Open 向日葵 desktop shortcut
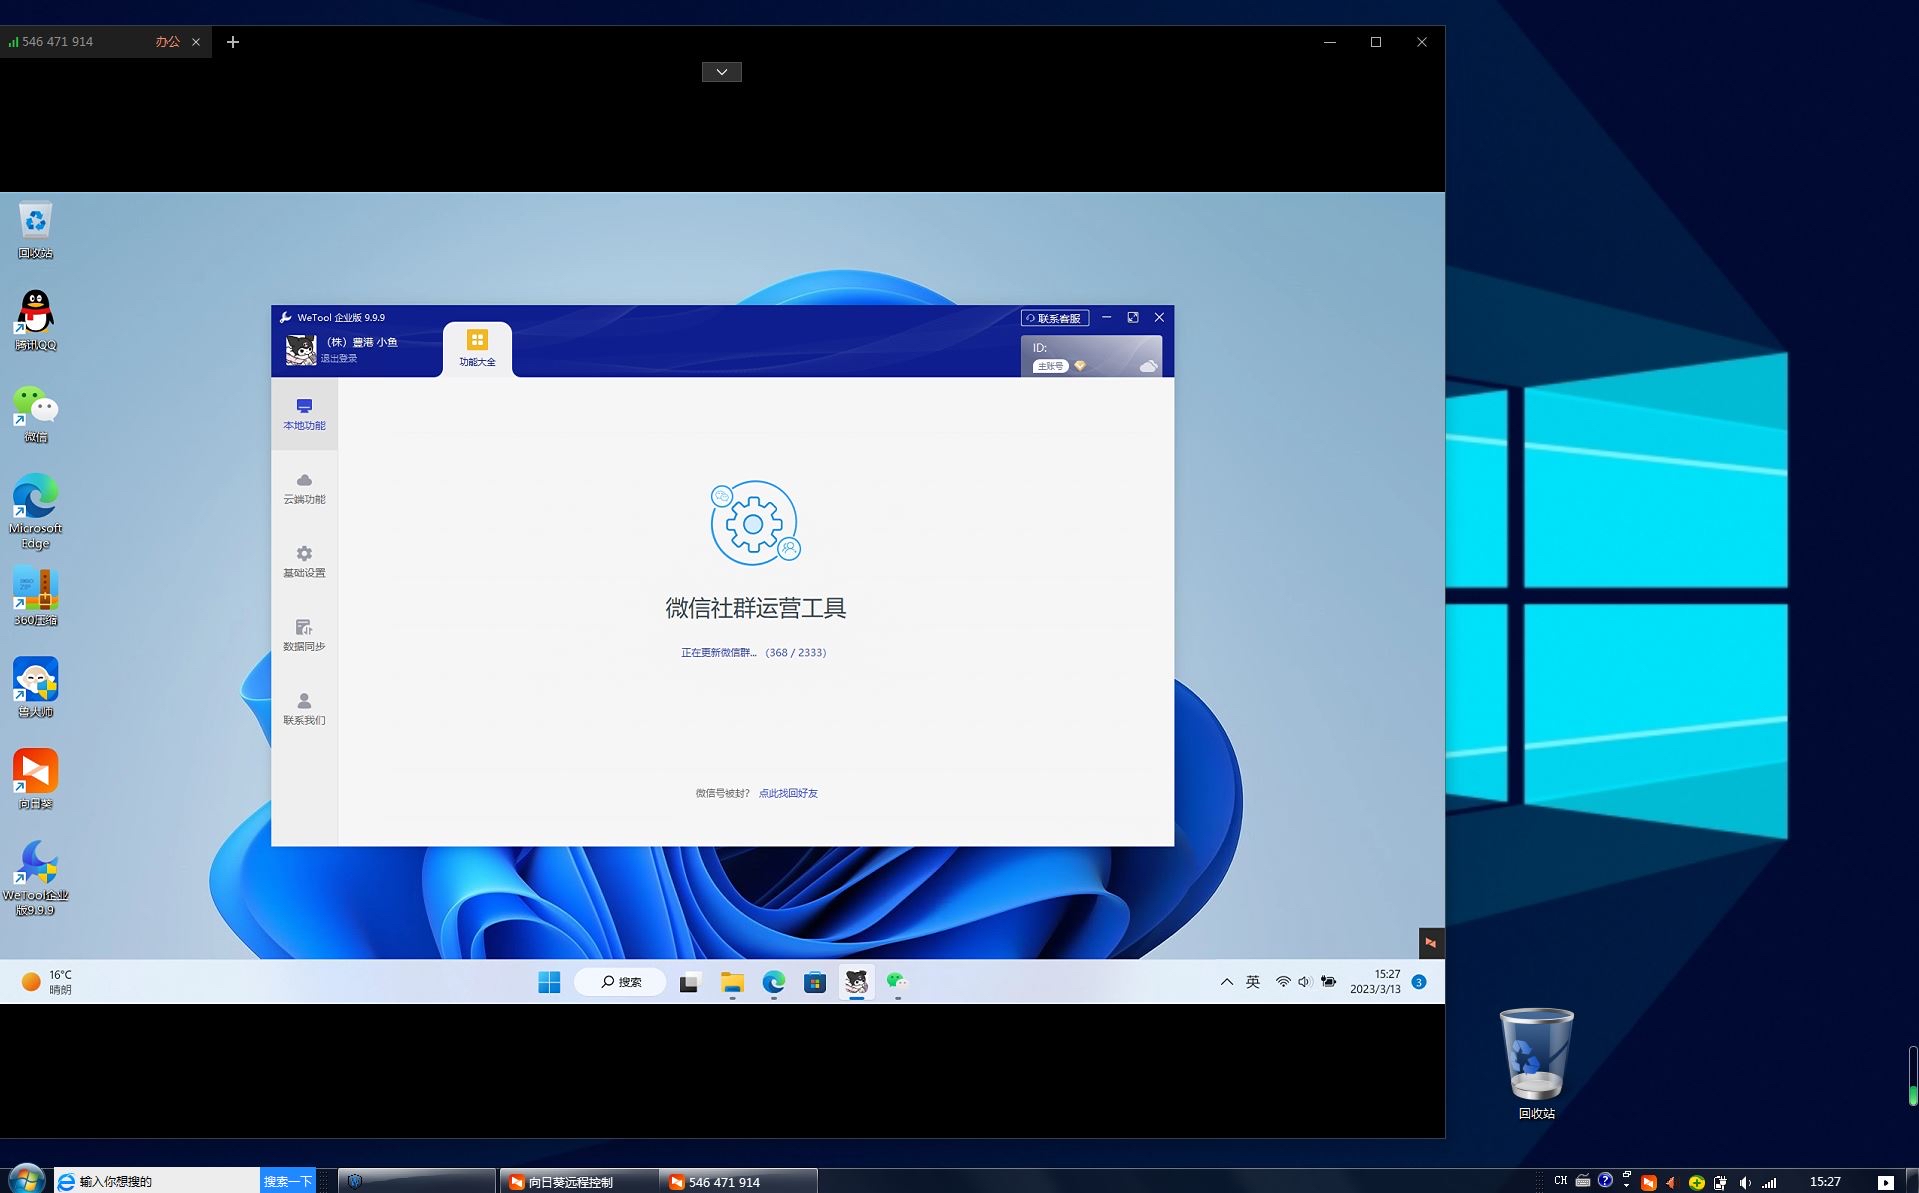Viewport: 1919px width, 1193px height. pos(35,779)
